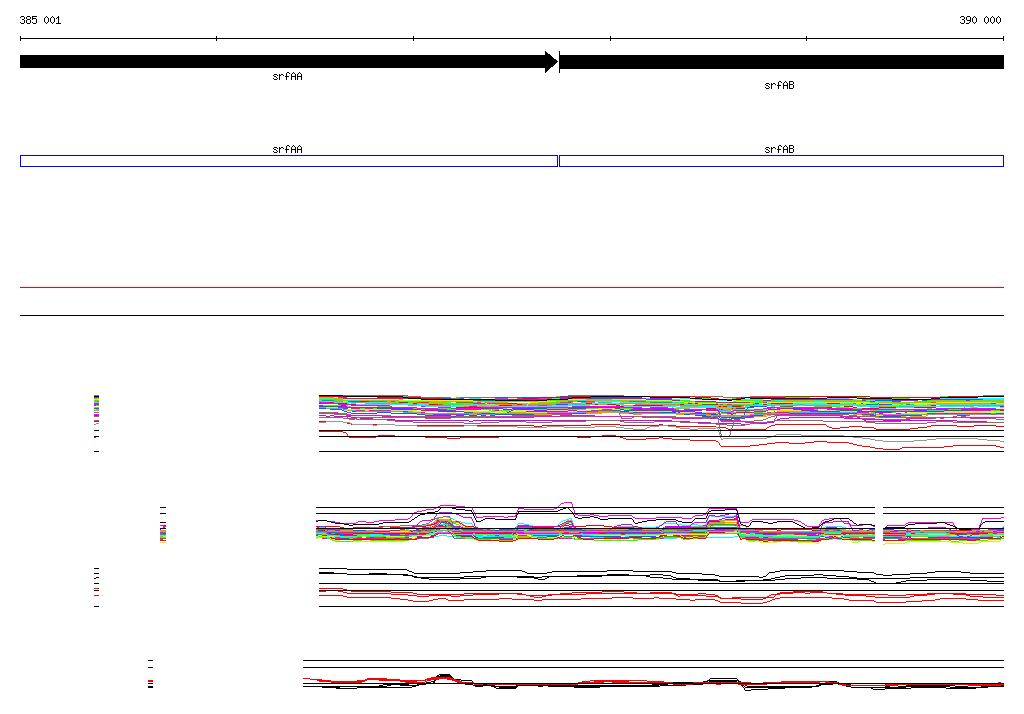The width and height of the screenshot is (1024, 714).
Task: Click the srfAB label under the black bar
Action: coord(779,86)
